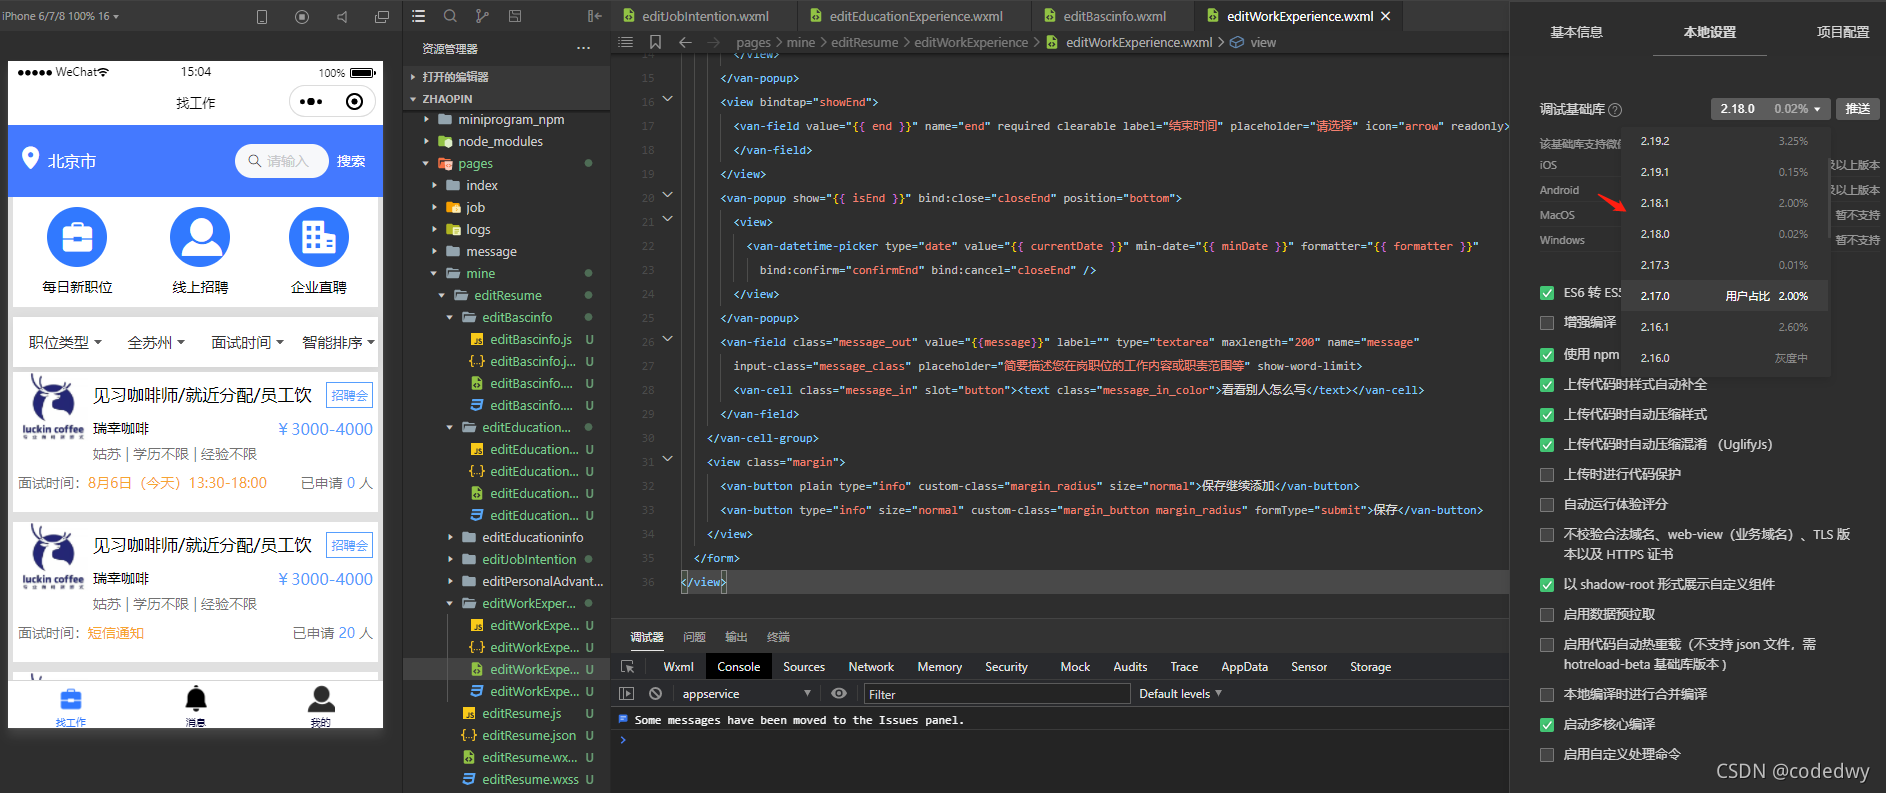Toggle the 使用 npm checkbox
Viewport: 1886px width, 793px height.
(1547, 354)
